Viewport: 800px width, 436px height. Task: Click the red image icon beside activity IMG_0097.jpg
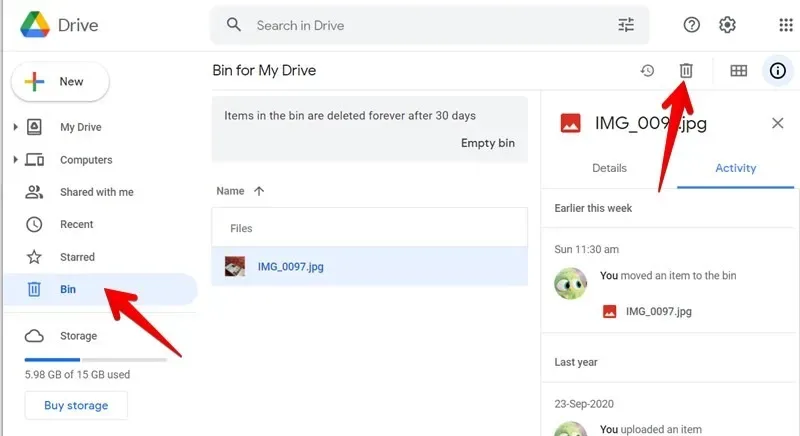click(x=609, y=312)
